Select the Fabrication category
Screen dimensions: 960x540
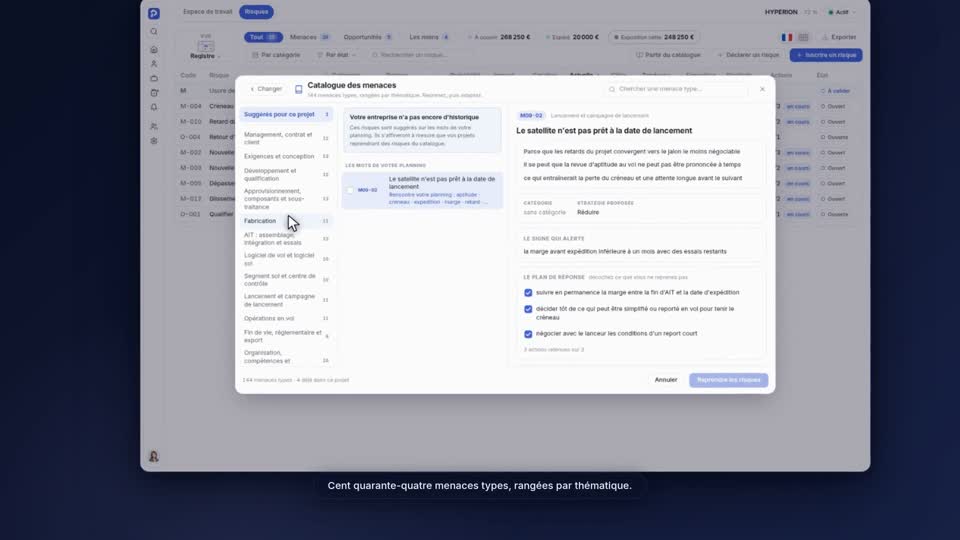(286, 221)
